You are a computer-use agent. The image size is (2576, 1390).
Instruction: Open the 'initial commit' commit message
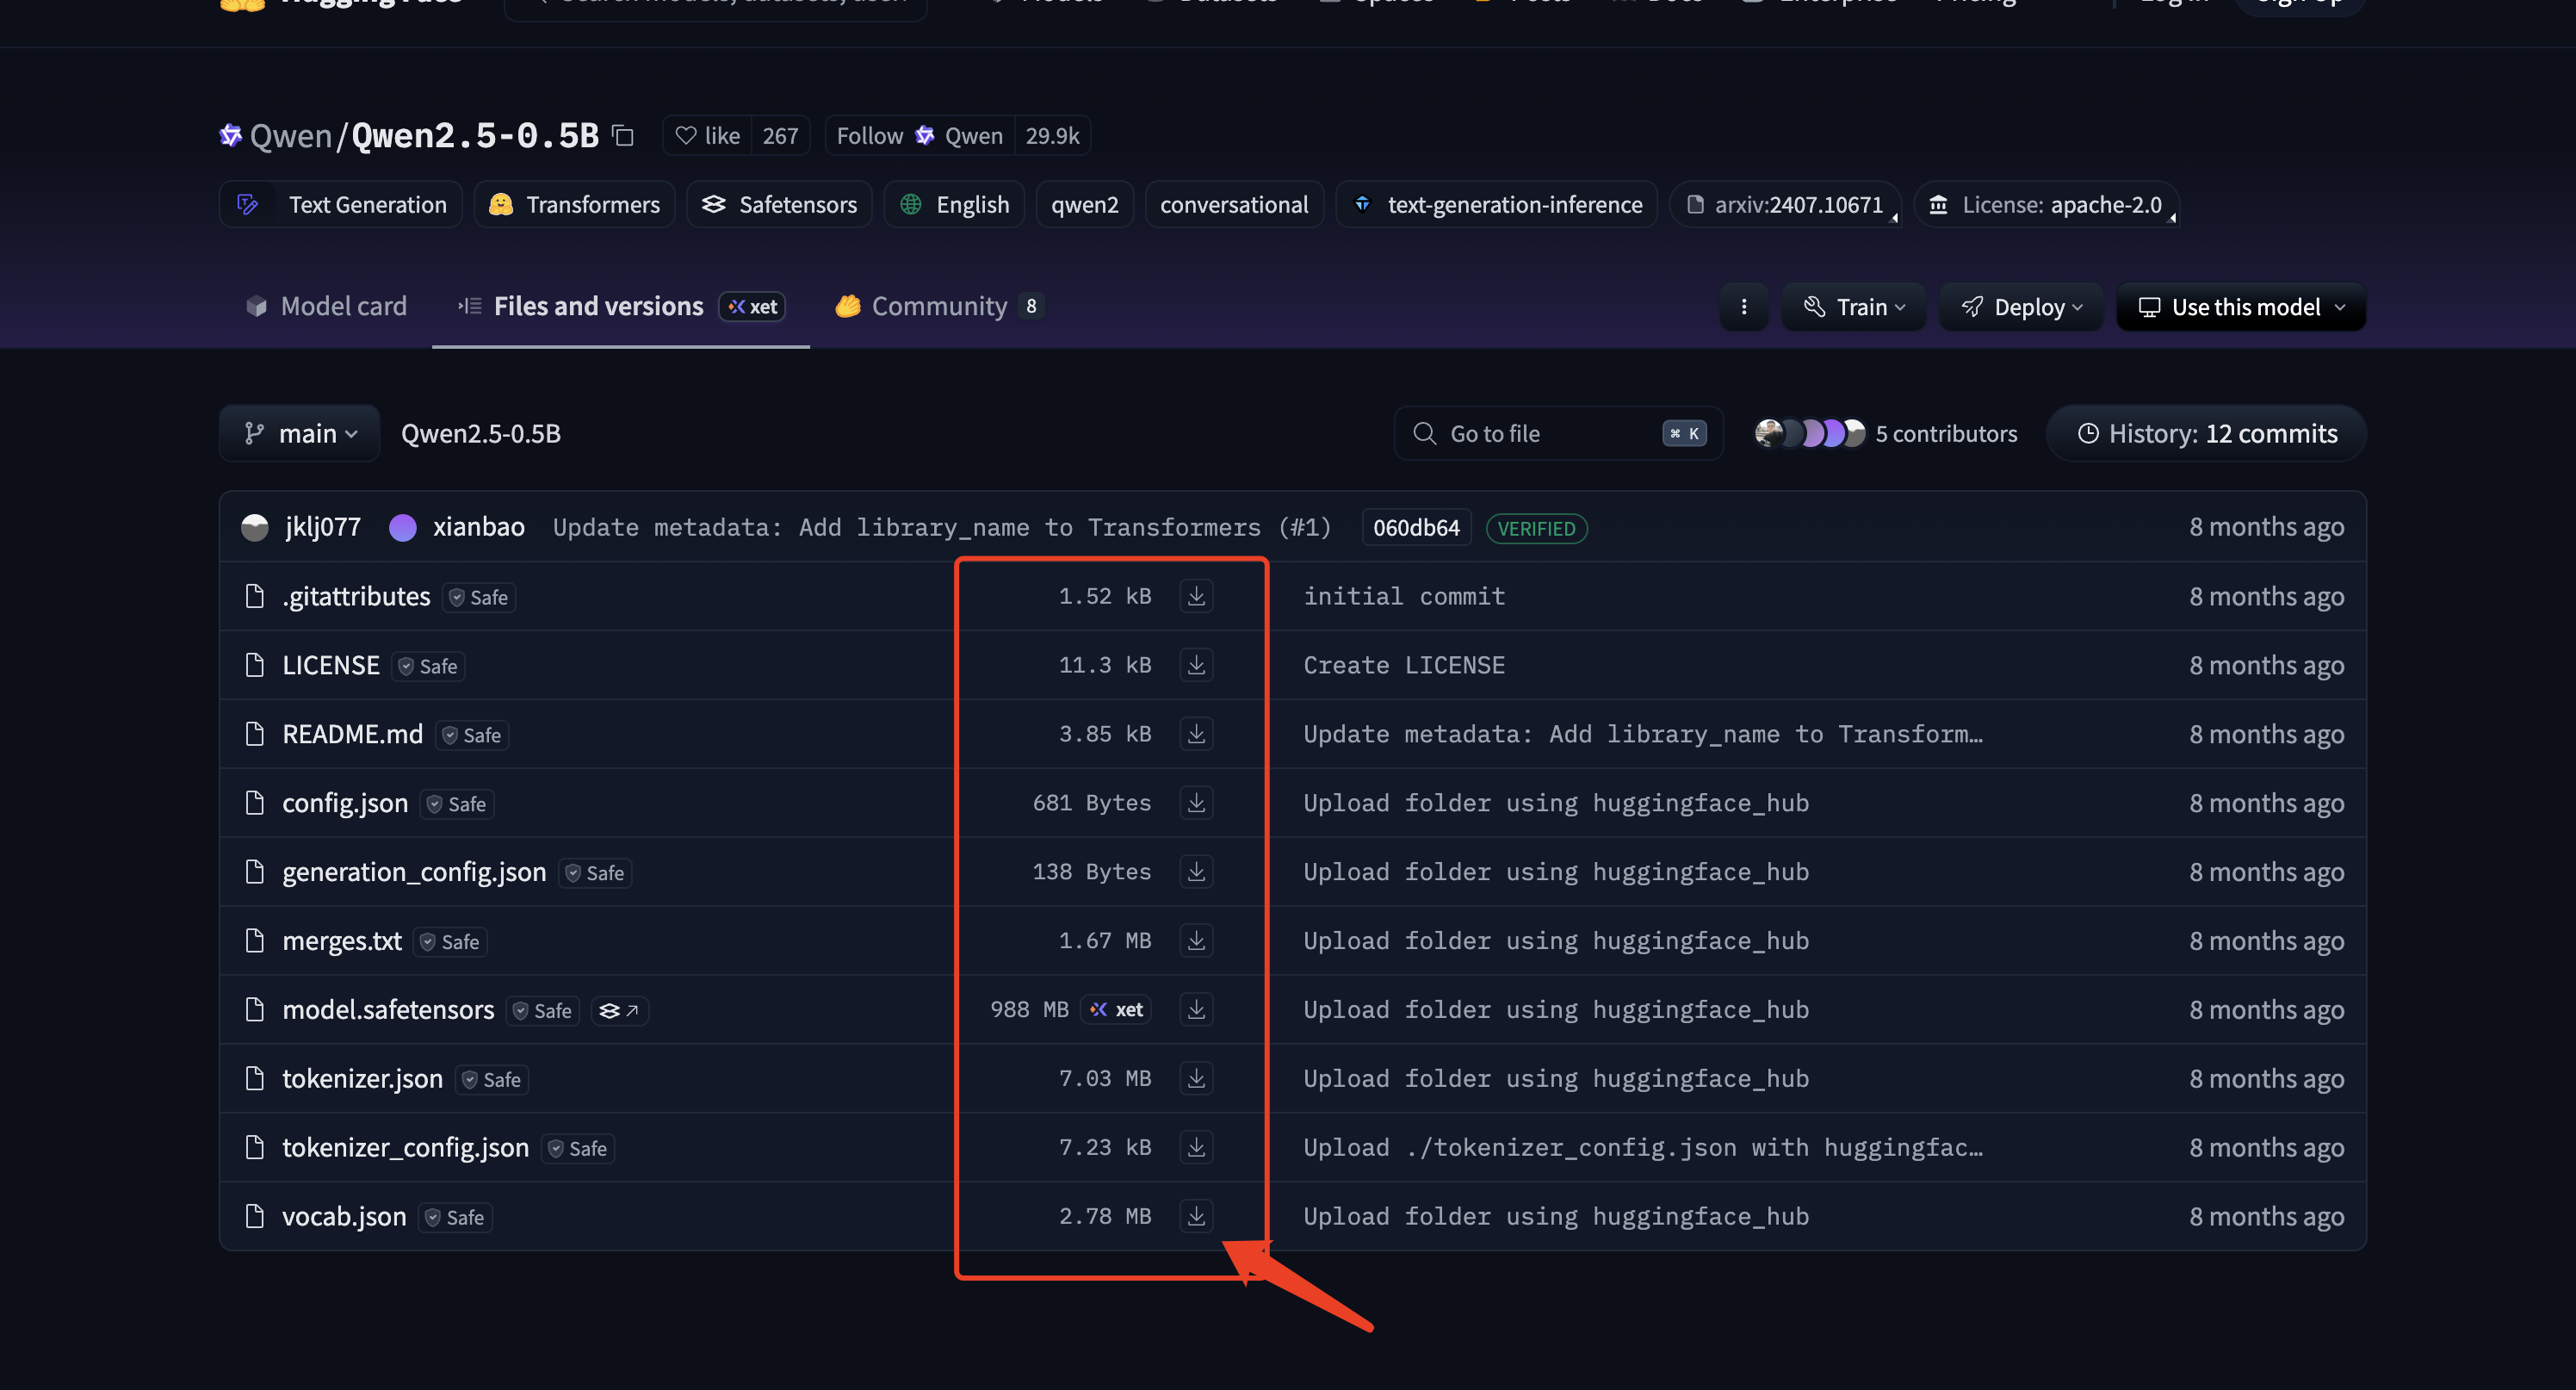point(1404,596)
